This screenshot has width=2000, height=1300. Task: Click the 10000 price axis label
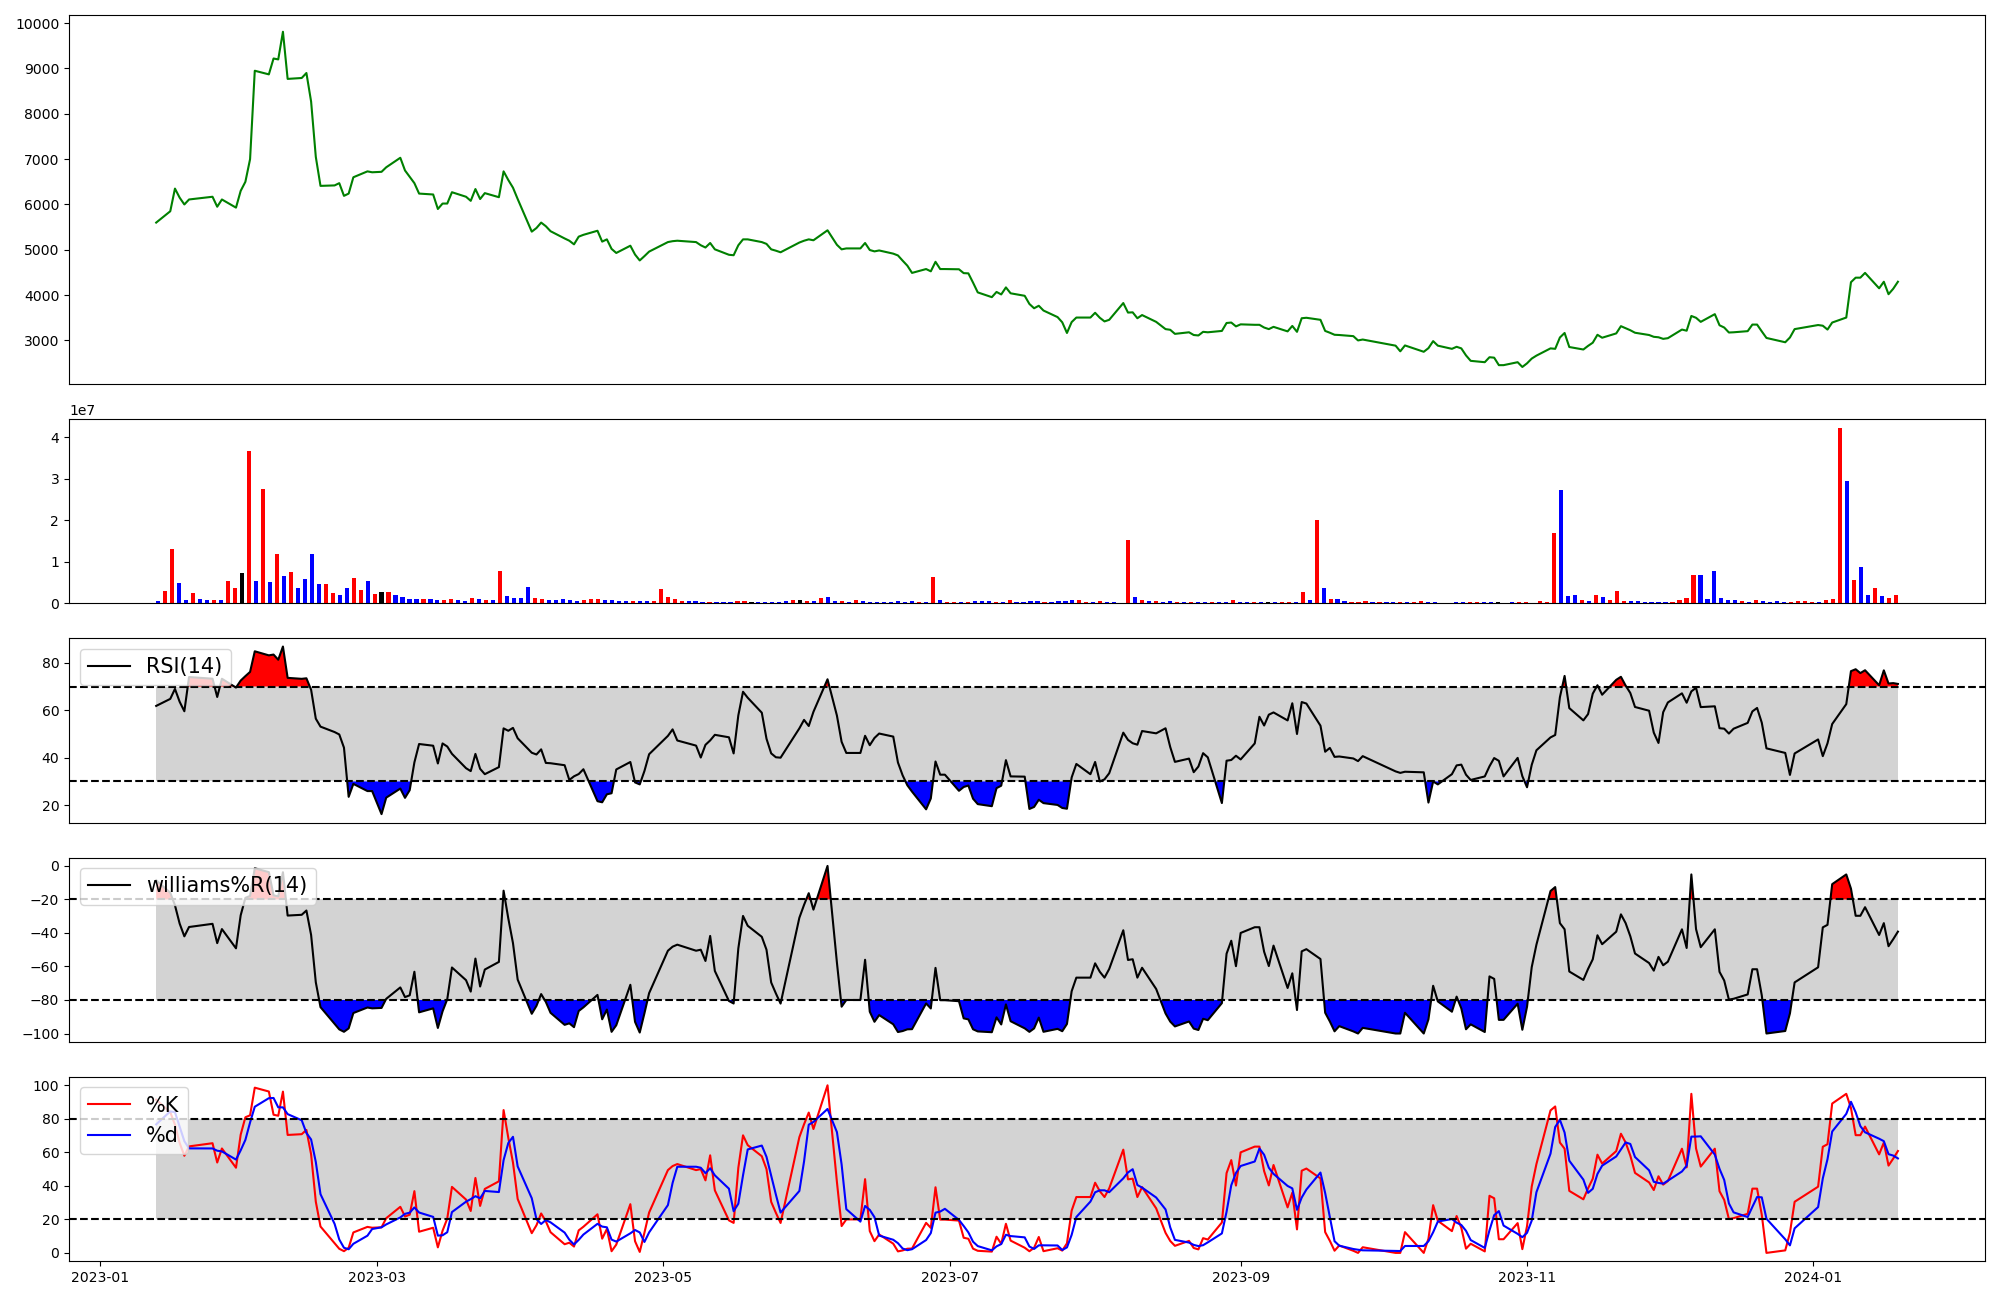click(x=37, y=24)
